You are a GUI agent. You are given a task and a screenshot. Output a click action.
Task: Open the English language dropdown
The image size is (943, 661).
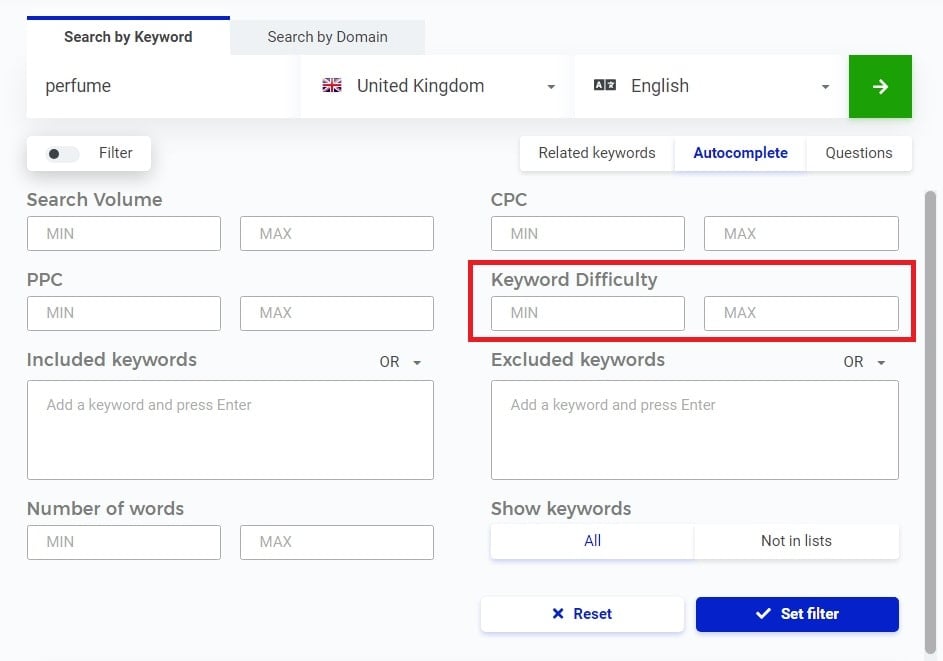pyautogui.click(x=825, y=86)
